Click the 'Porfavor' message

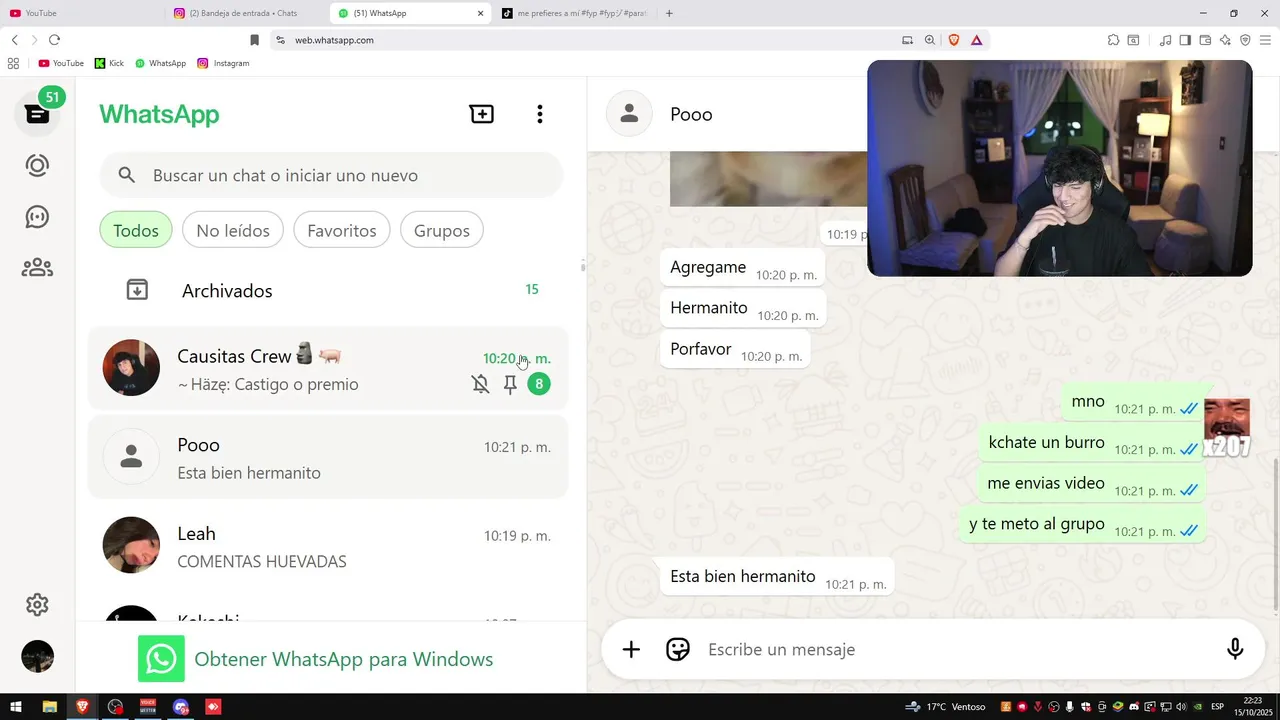(x=735, y=349)
